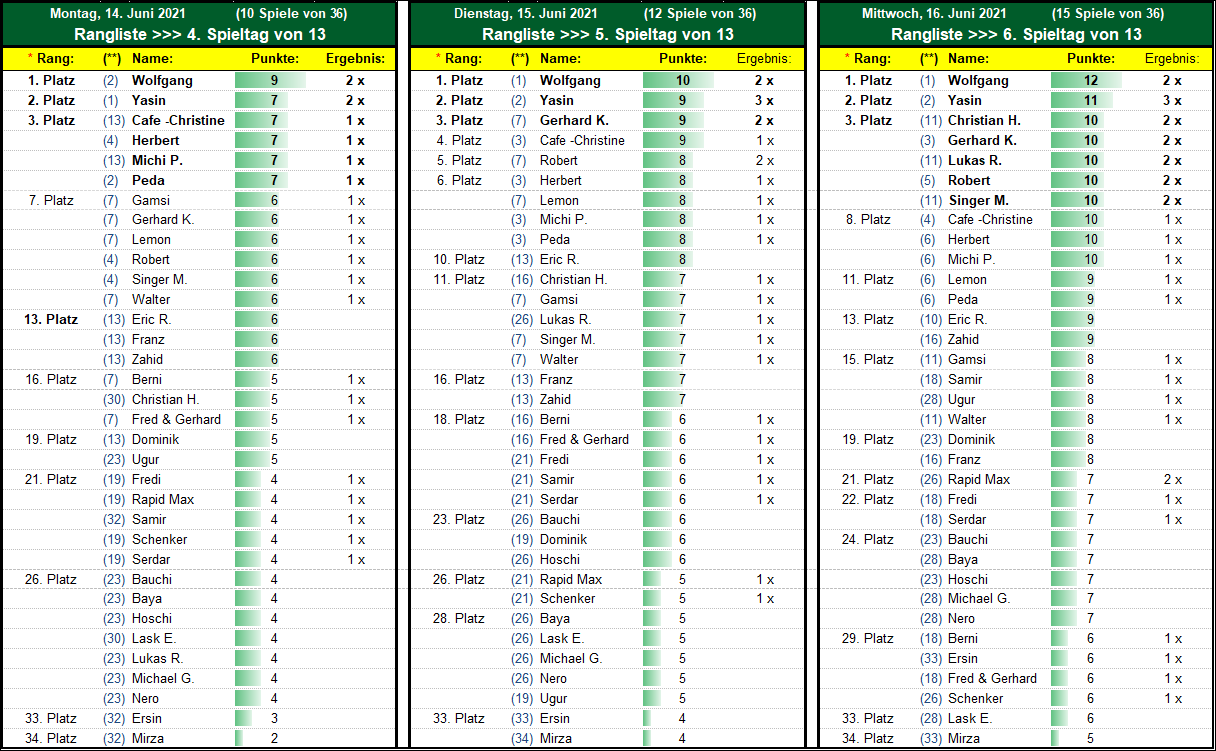The height and width of the screenshot is (751, 1216).
Task: Click 'Lemon' name in the Dienstag table
Action: (x=559, y=200)
